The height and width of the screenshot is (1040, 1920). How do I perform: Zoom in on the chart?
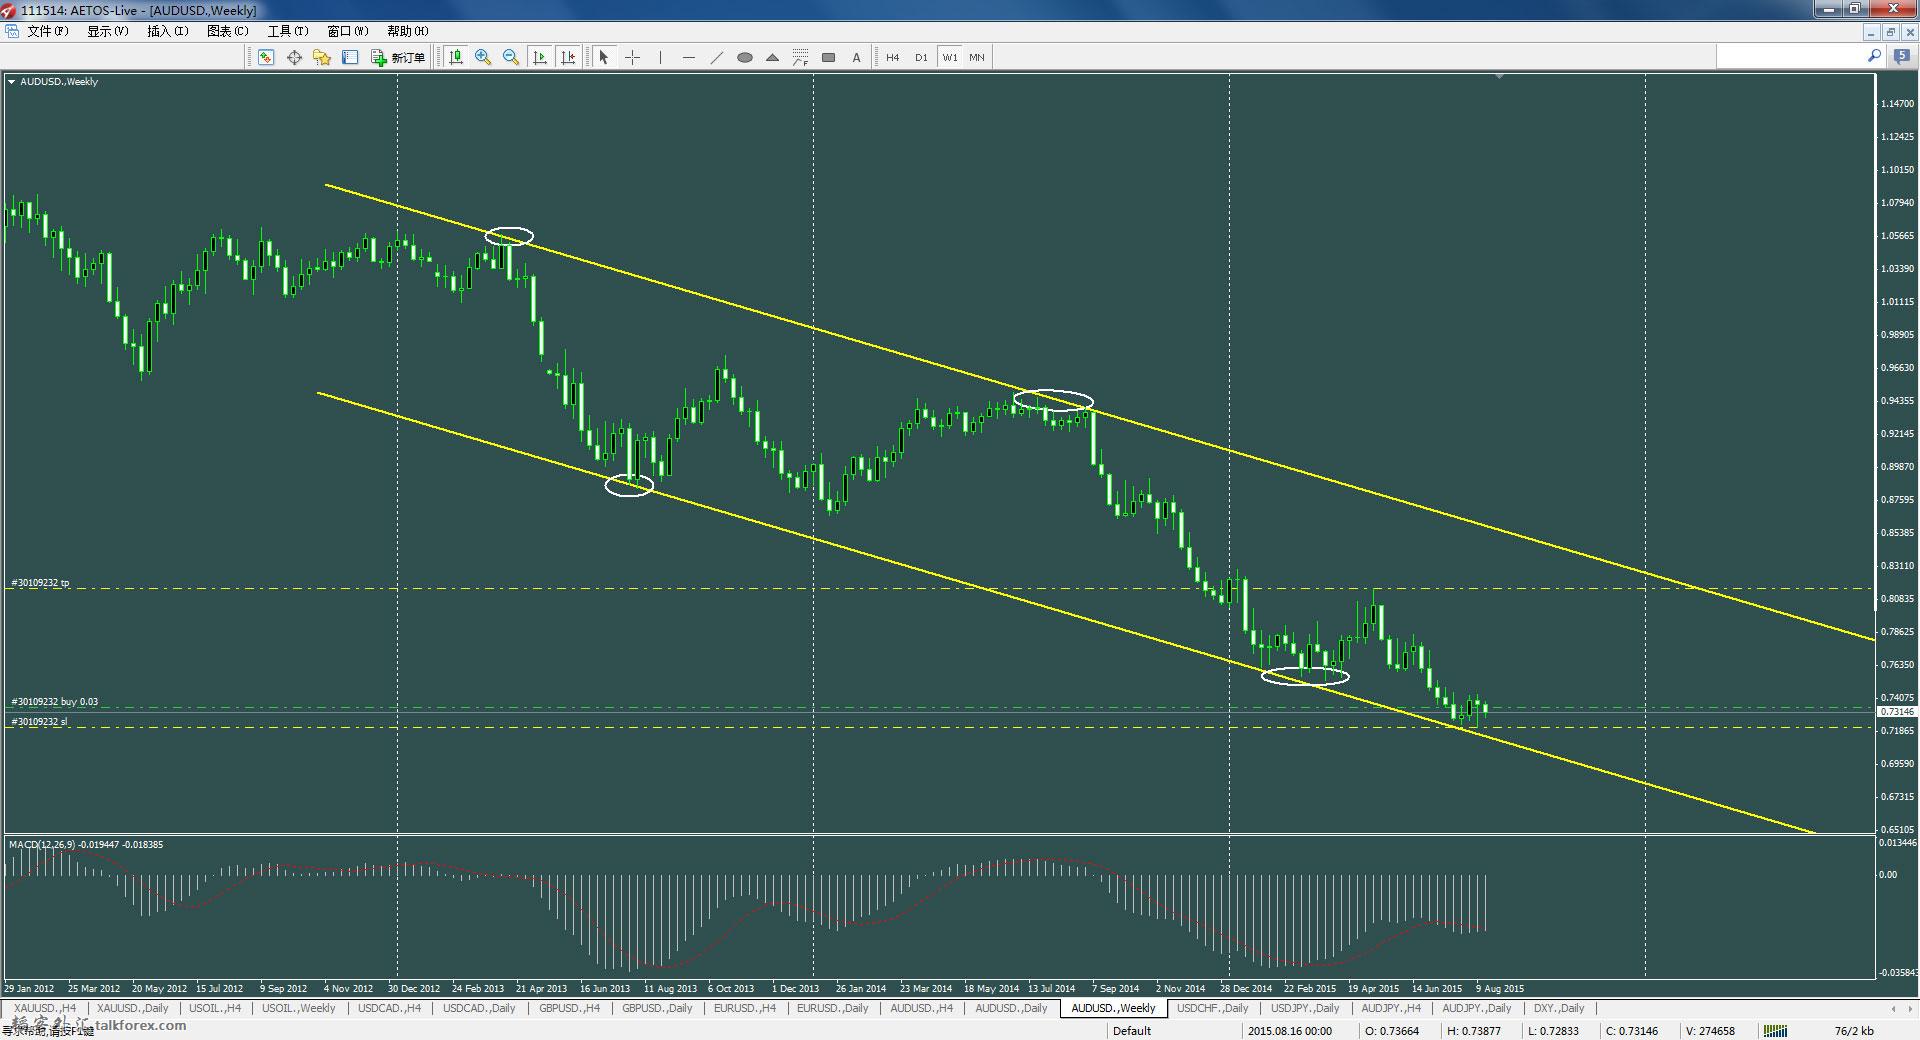pos(483,57)
